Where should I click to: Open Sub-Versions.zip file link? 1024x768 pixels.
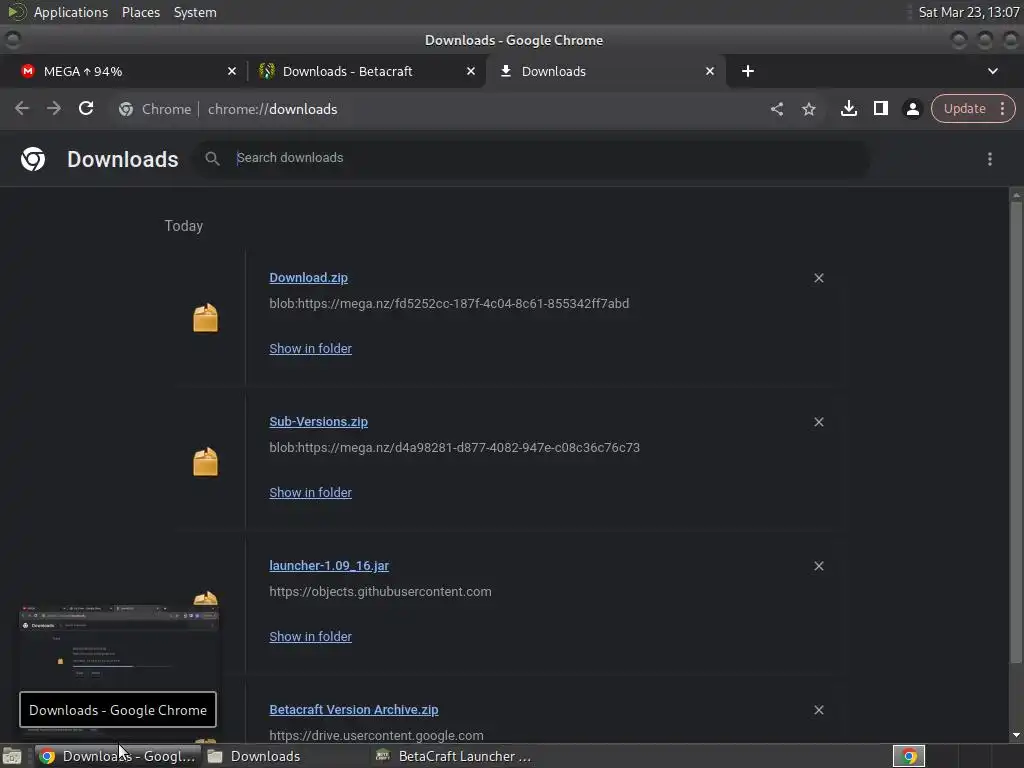point(318,422)
